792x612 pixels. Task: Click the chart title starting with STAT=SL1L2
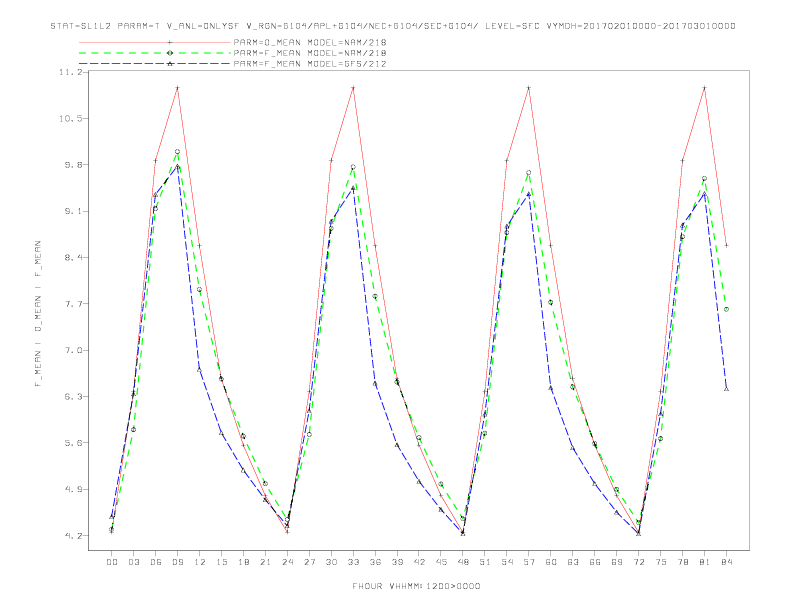click(392, 26)
